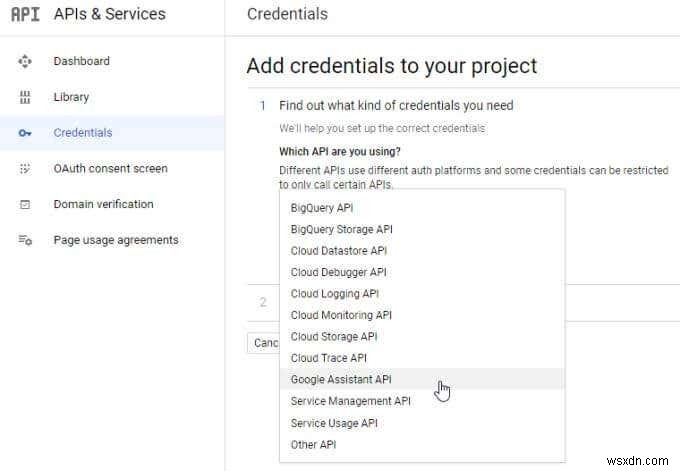The width and height of the screenshot is (680, 471).
Task: Click the OAuth consent screen icon
Action: tap(26, 169)
